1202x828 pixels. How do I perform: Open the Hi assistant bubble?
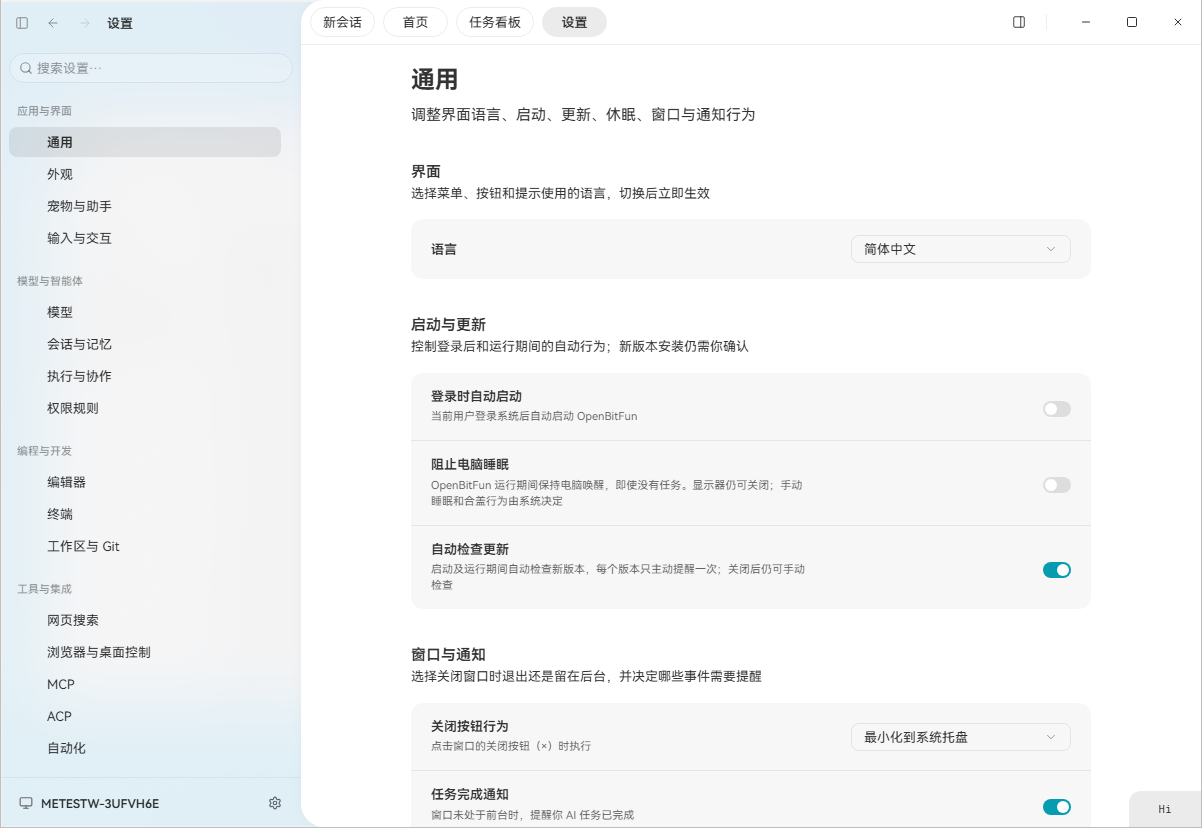[x=1165, y=809]
